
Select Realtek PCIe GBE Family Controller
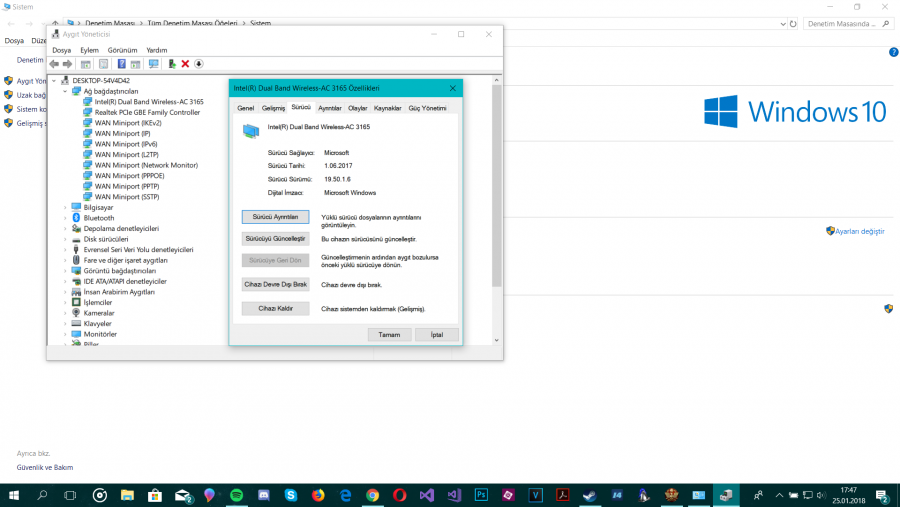click(x=147, y=112)
